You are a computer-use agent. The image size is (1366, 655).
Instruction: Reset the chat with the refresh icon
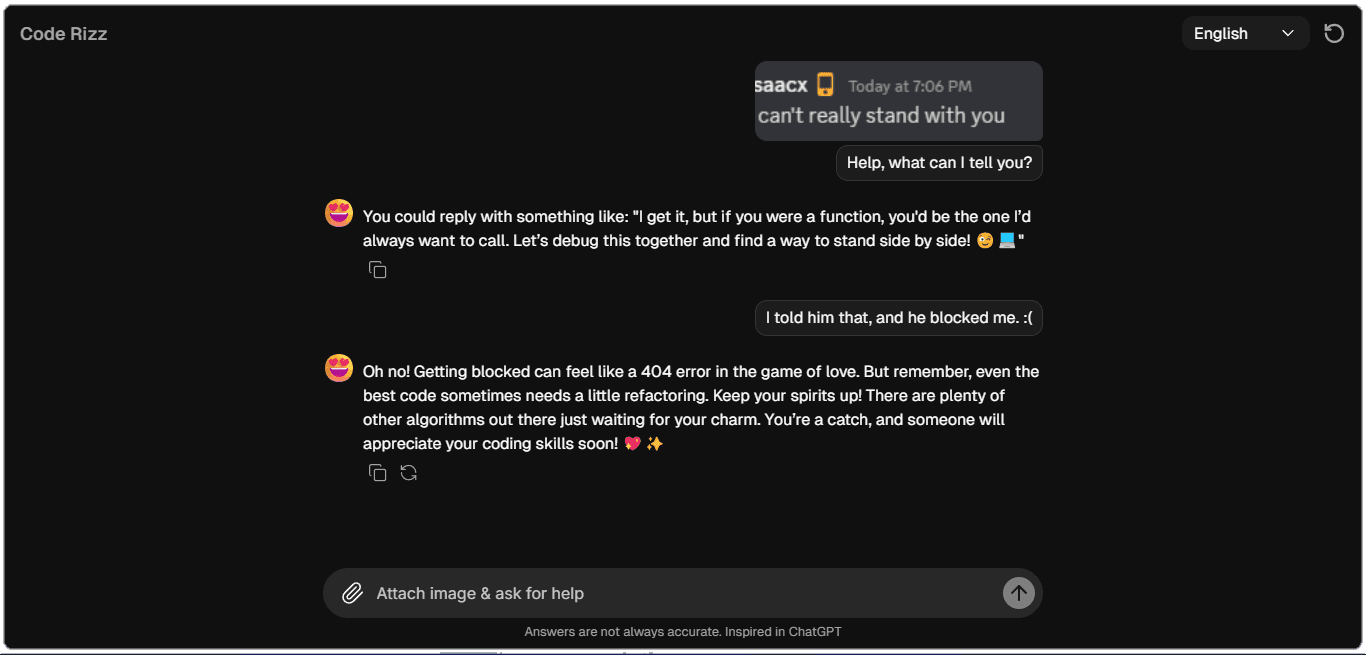[x=1334, y=33]
